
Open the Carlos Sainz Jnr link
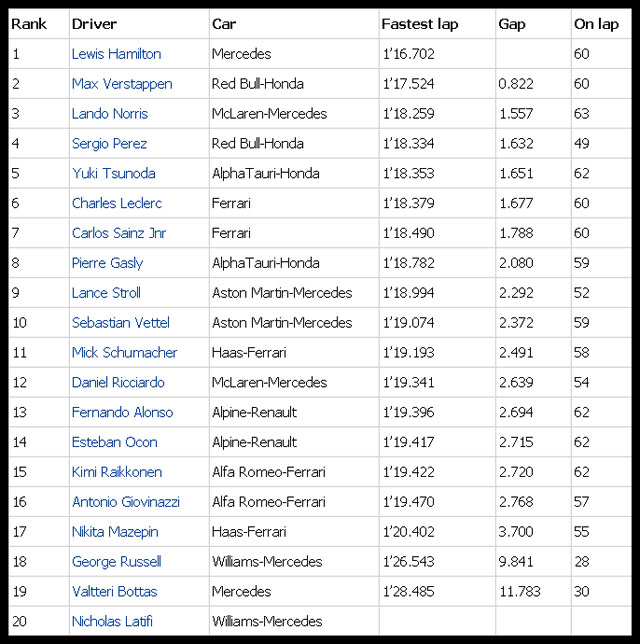121,233
